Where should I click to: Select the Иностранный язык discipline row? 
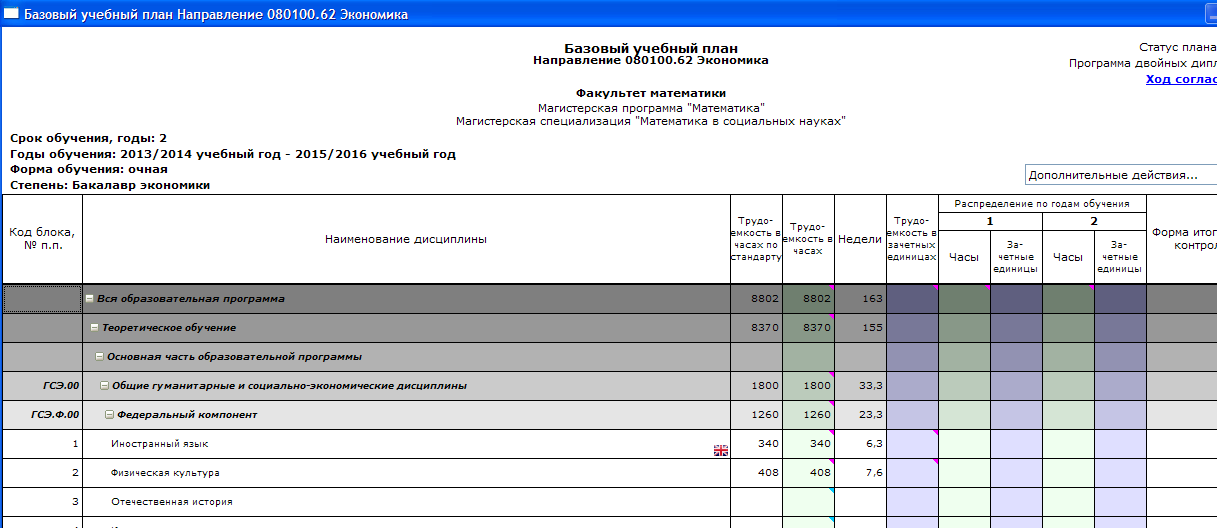[160, 444]
